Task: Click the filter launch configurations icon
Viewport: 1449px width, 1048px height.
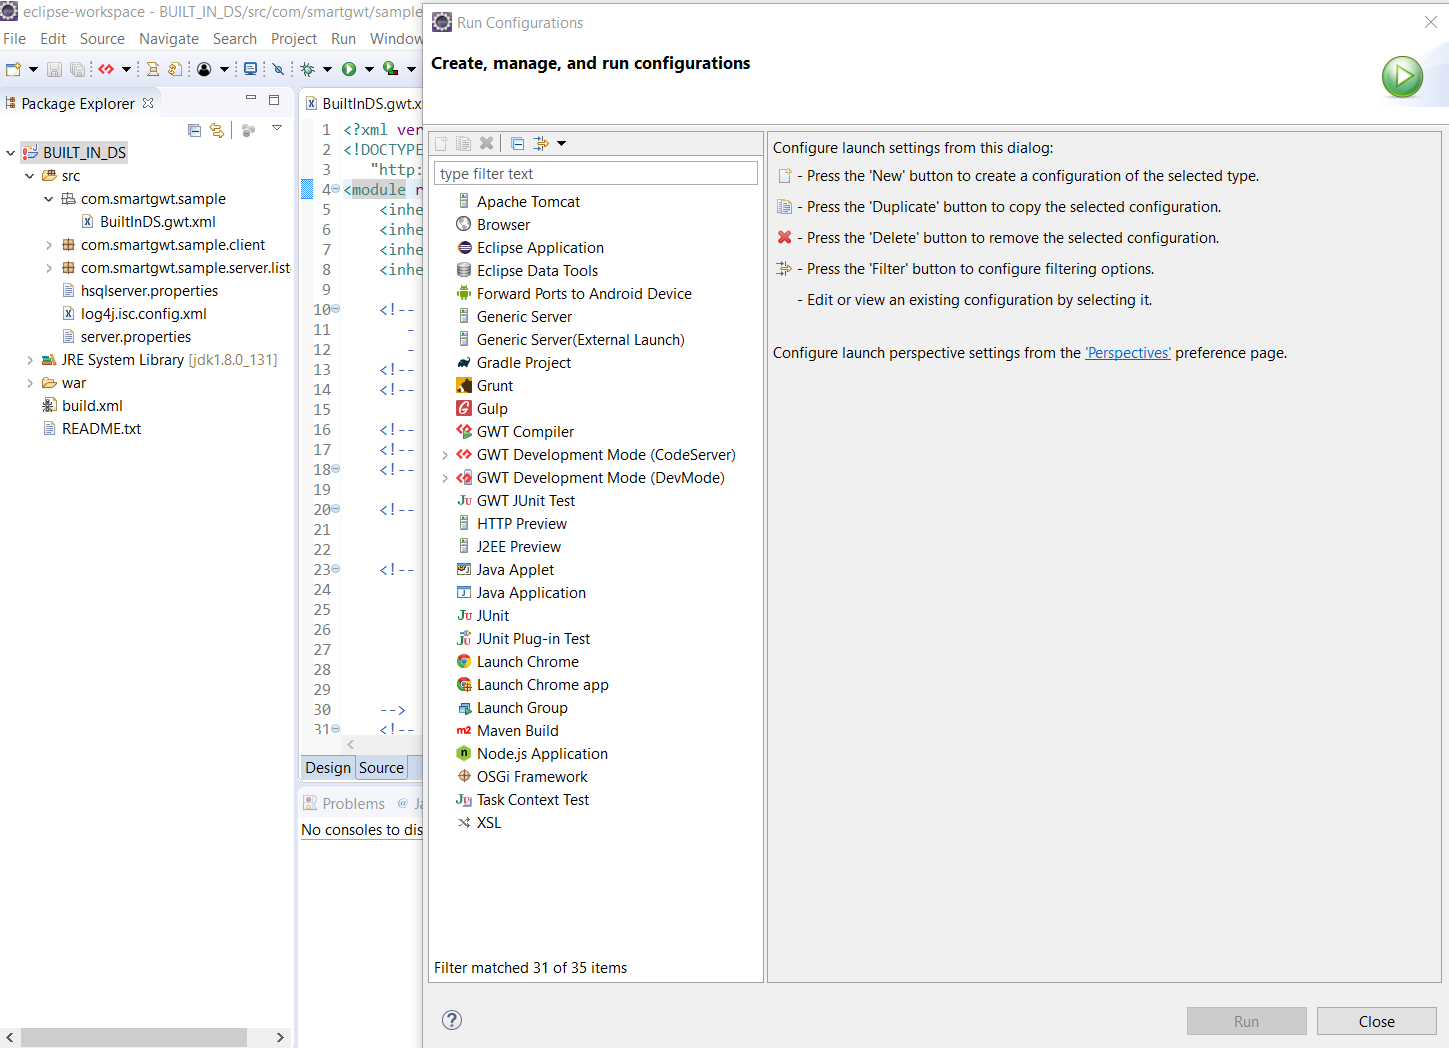Action: tap(541, 144)
